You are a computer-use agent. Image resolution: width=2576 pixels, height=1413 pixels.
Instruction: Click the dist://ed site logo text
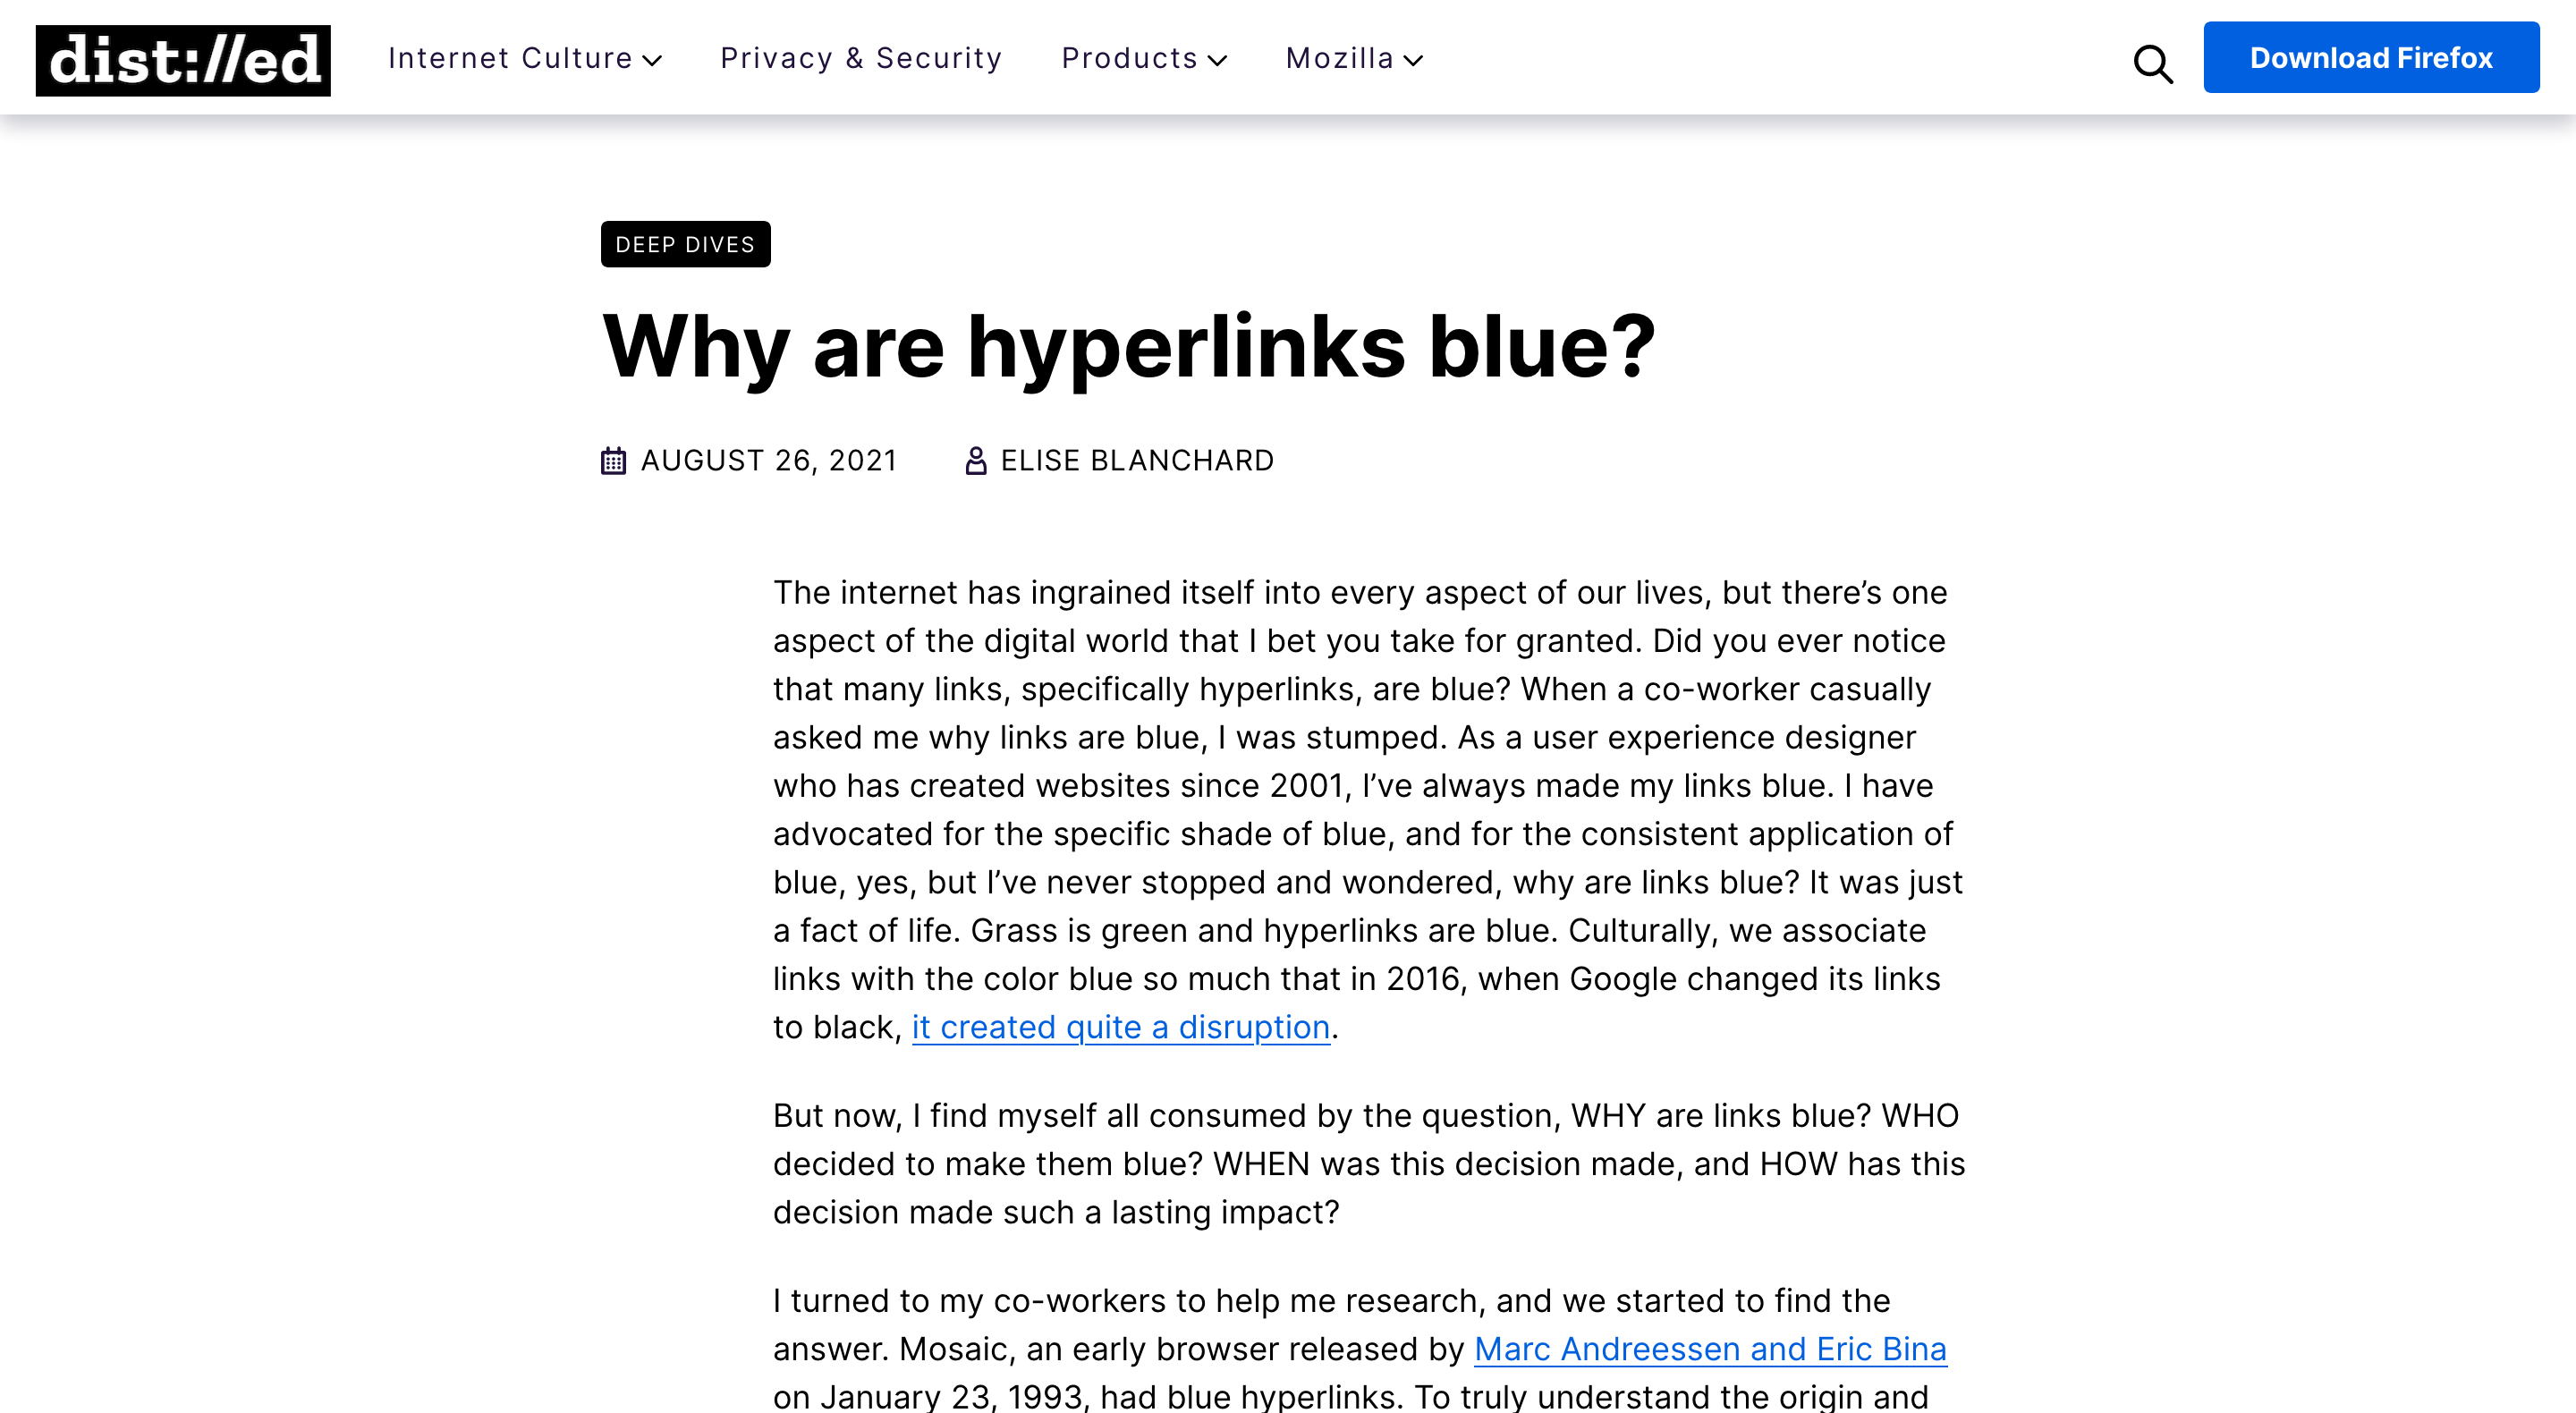point(181,57)
